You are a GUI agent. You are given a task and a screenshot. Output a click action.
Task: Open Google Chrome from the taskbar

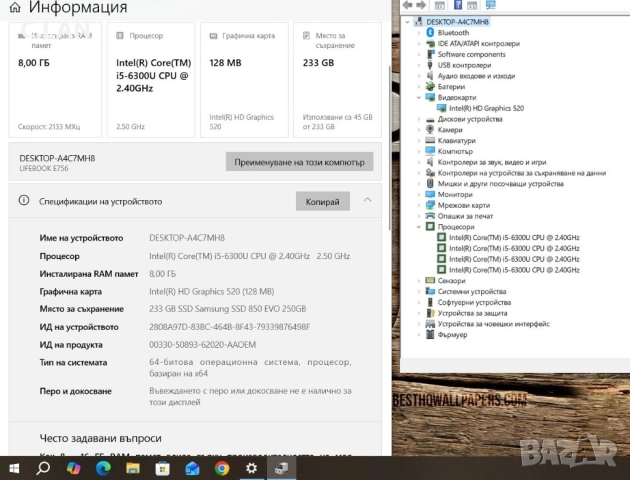point(222,468)
